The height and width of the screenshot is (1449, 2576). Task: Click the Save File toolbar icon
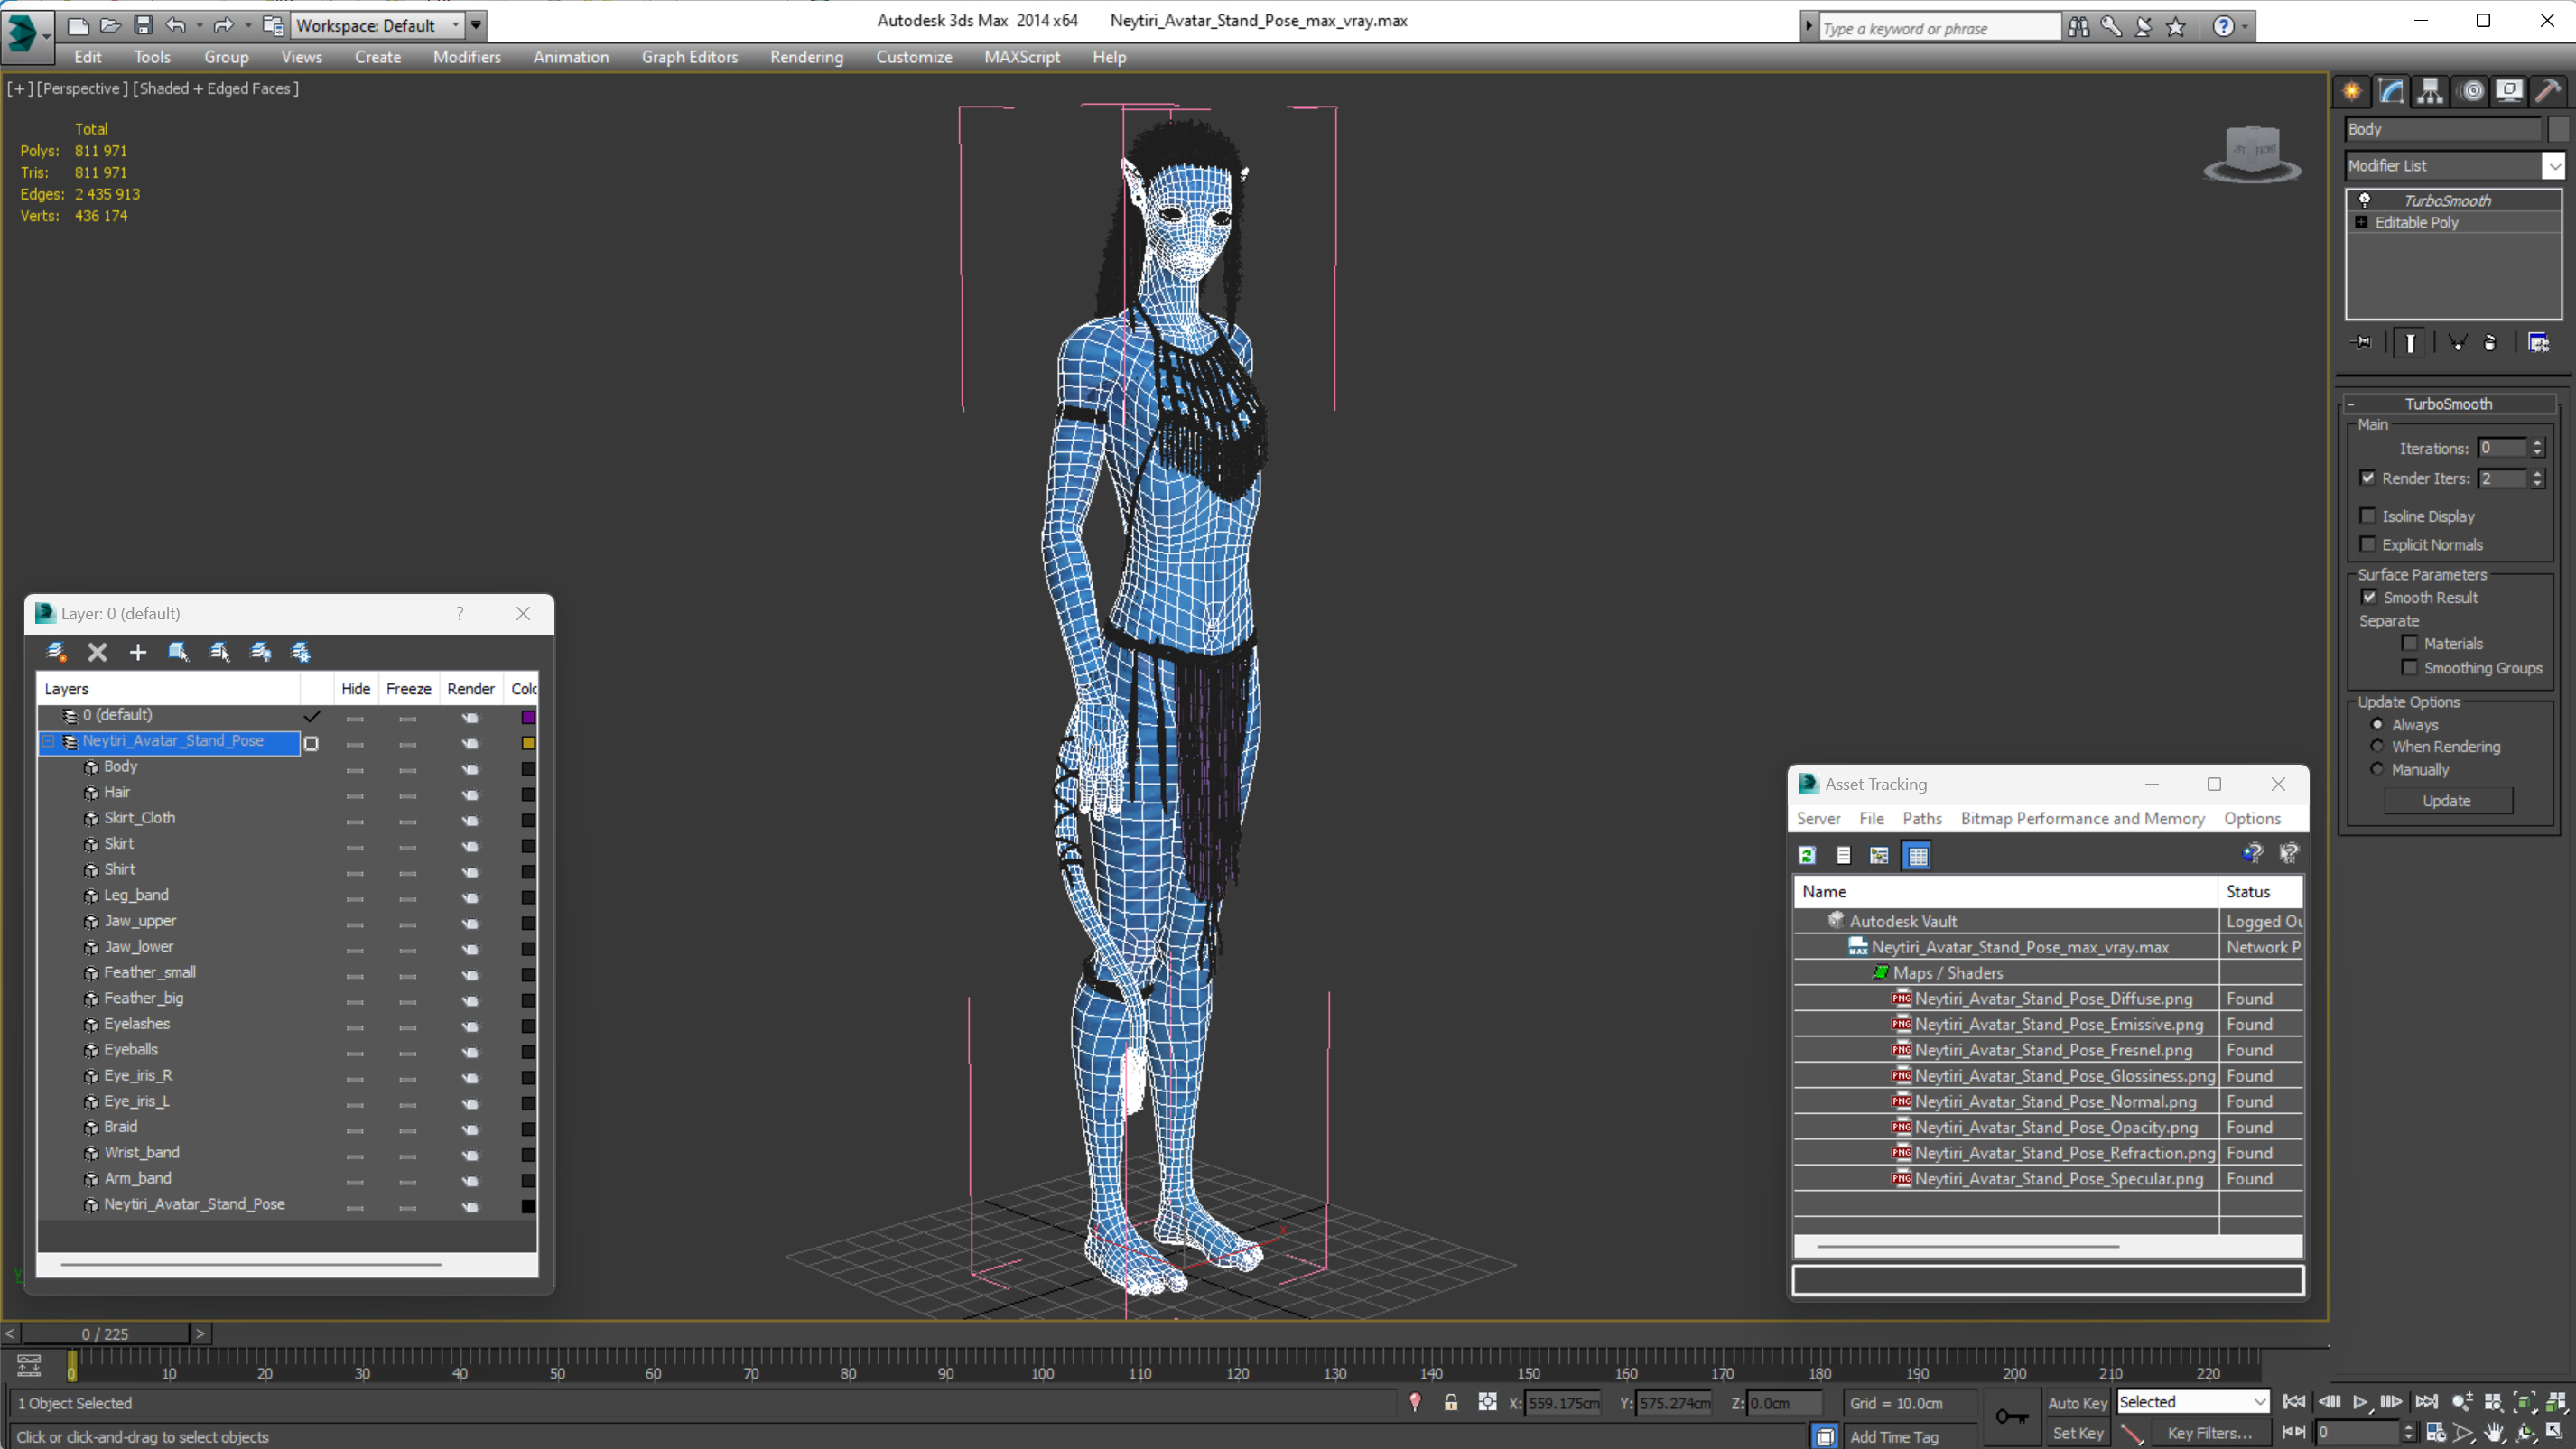[x=143, y=25]
